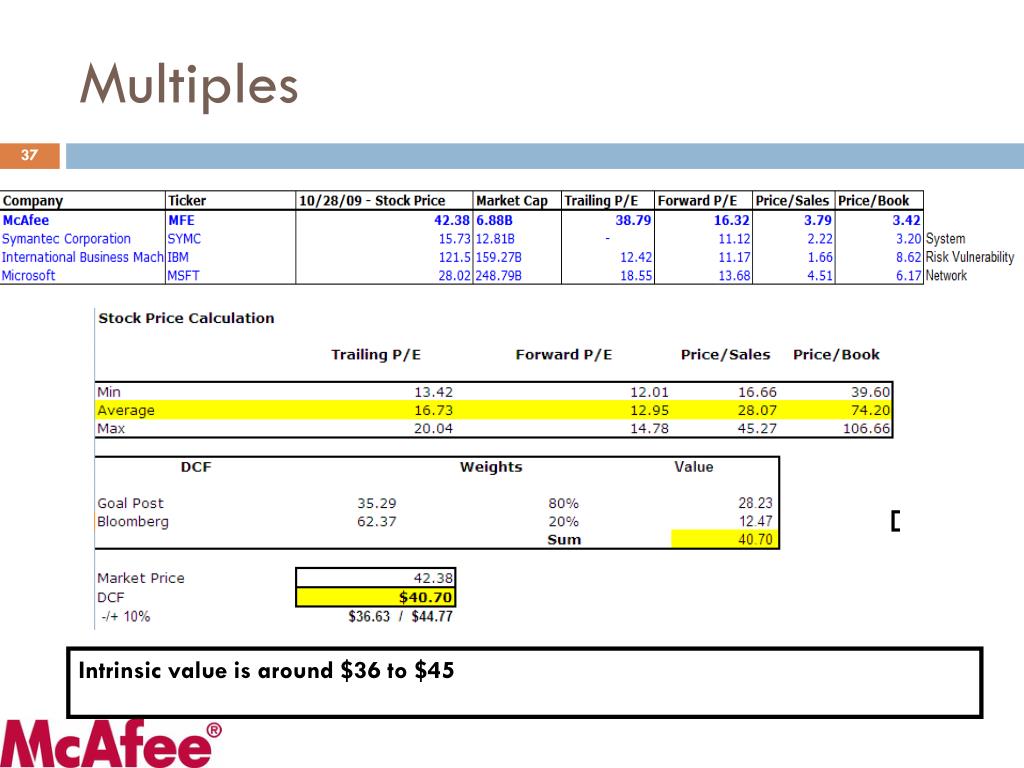Click the MSFT ticker cell
The height and width of the screenshot is (768, 1024).
coord(183,275)
